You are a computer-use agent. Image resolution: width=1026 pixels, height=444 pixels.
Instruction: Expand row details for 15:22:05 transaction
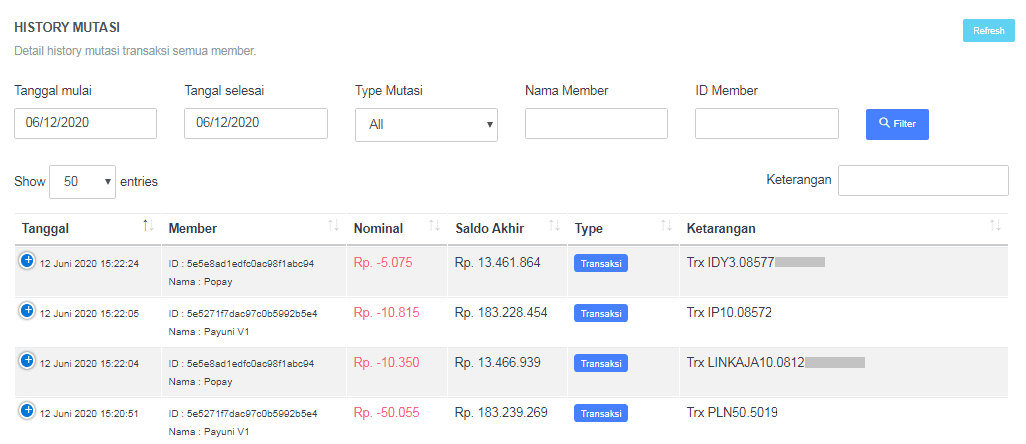pos(28,310)
